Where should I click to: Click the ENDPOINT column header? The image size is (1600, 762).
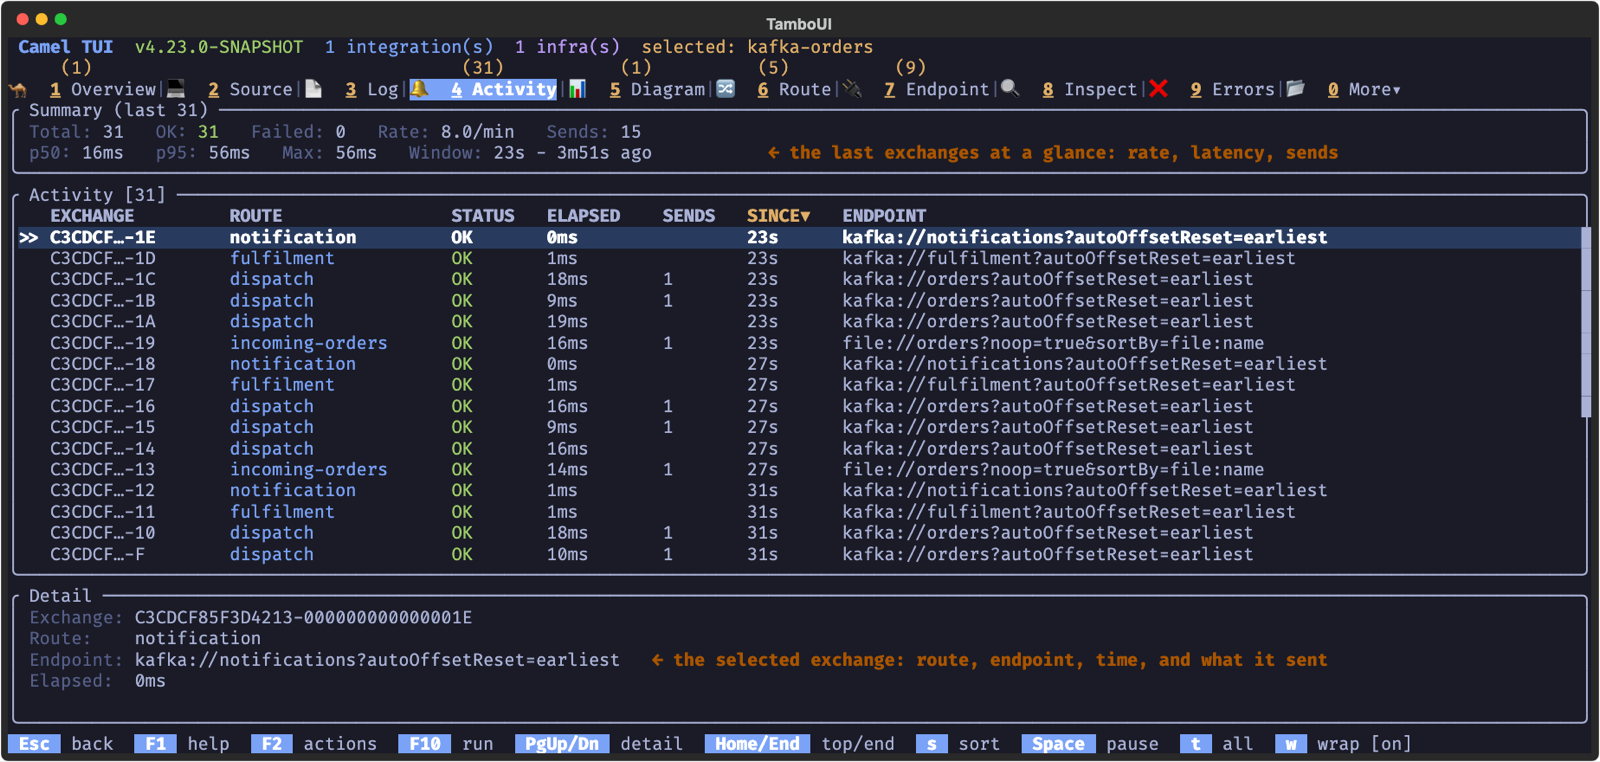click(884, 216)
